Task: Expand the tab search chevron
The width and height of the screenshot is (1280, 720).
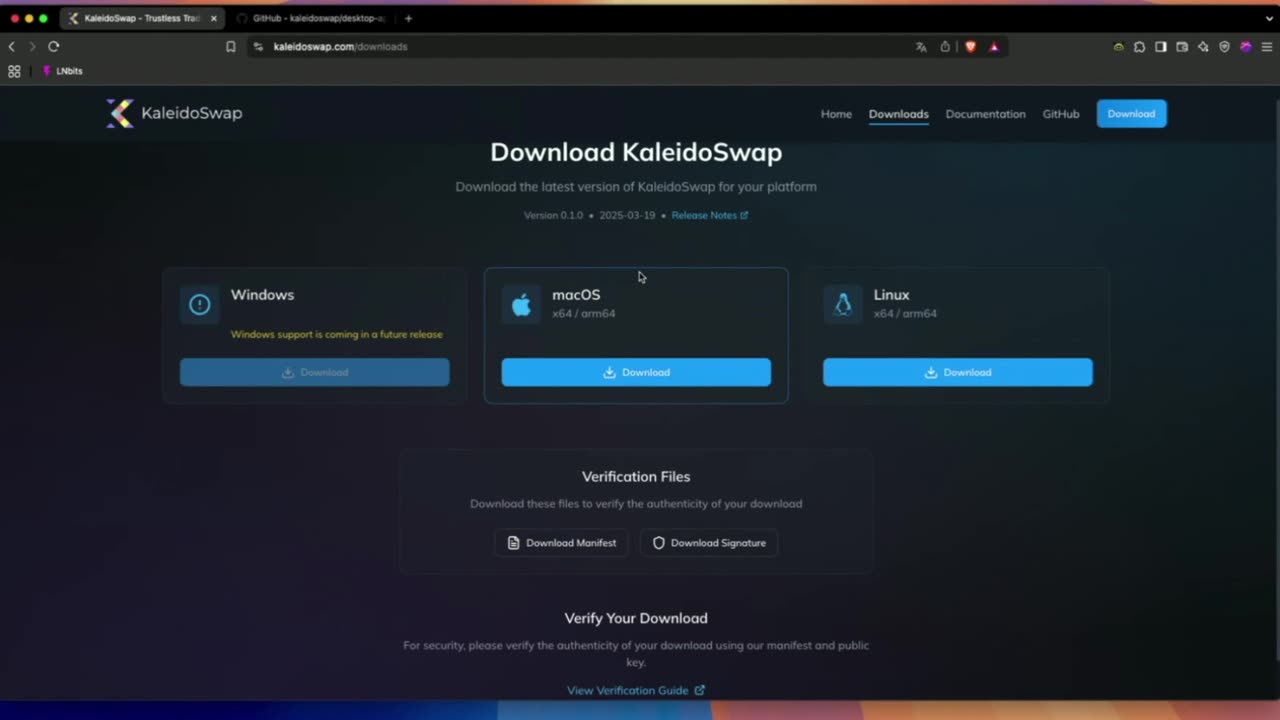Action: pyautogui.click(x=1270, y=18)
